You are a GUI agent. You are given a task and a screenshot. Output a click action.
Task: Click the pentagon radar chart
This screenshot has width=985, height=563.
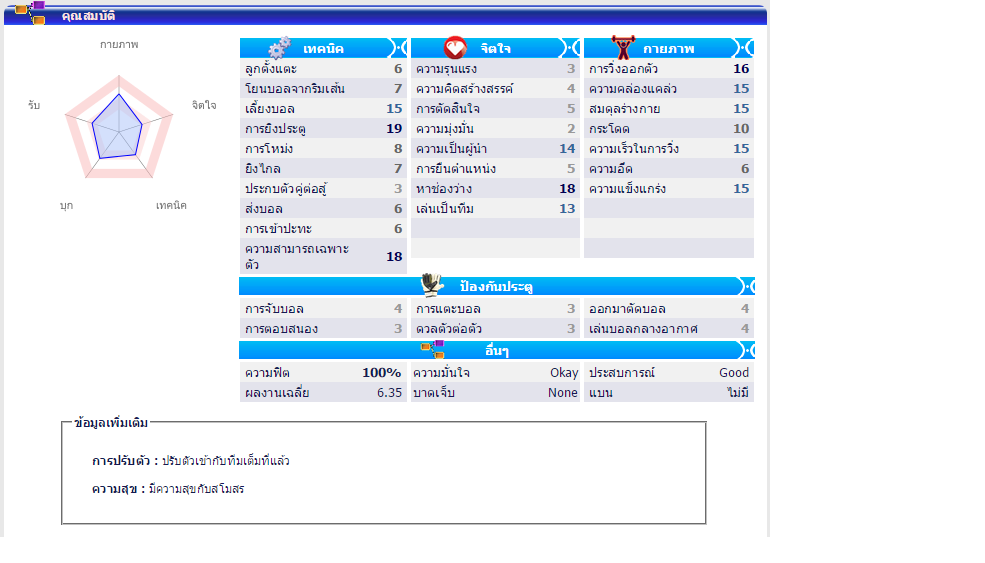click(119, 128)
